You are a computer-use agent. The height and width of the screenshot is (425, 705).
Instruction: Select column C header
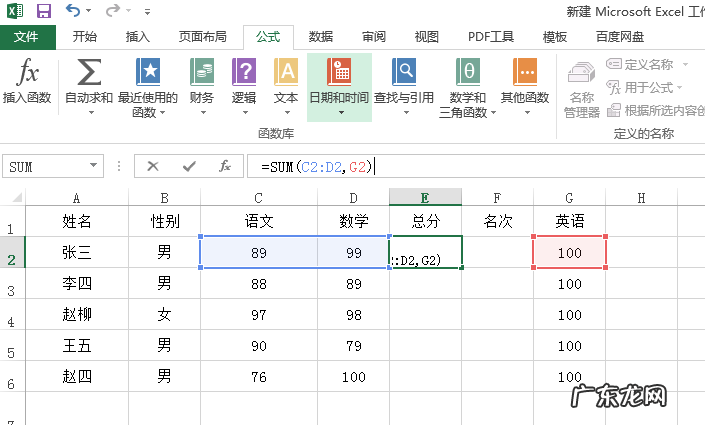pyautogui.click(x=259, y=198)
